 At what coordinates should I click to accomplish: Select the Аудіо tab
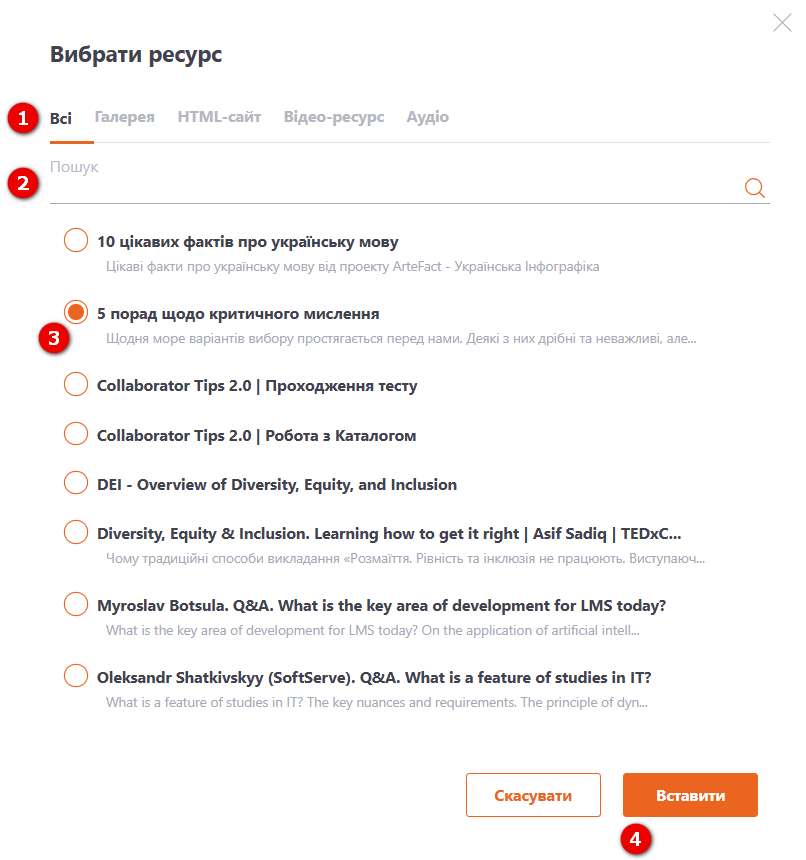428,117
